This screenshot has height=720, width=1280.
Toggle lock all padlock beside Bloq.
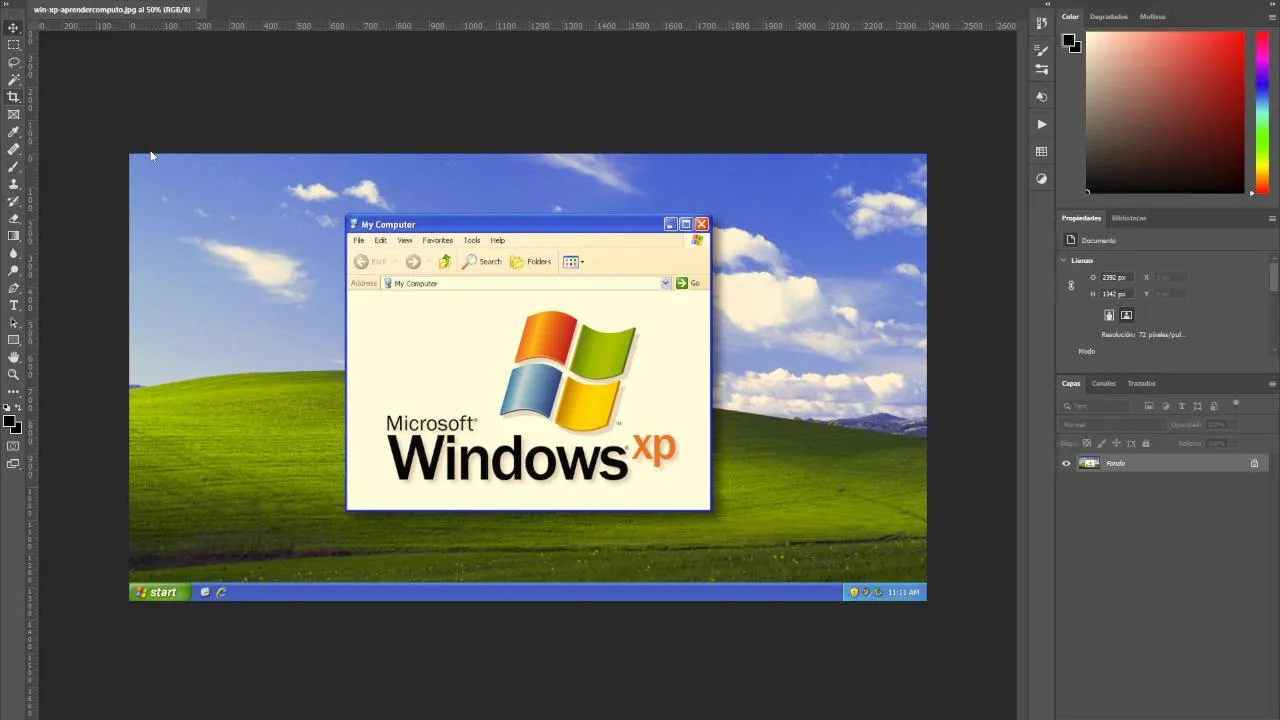click(x=1146, y=443)
